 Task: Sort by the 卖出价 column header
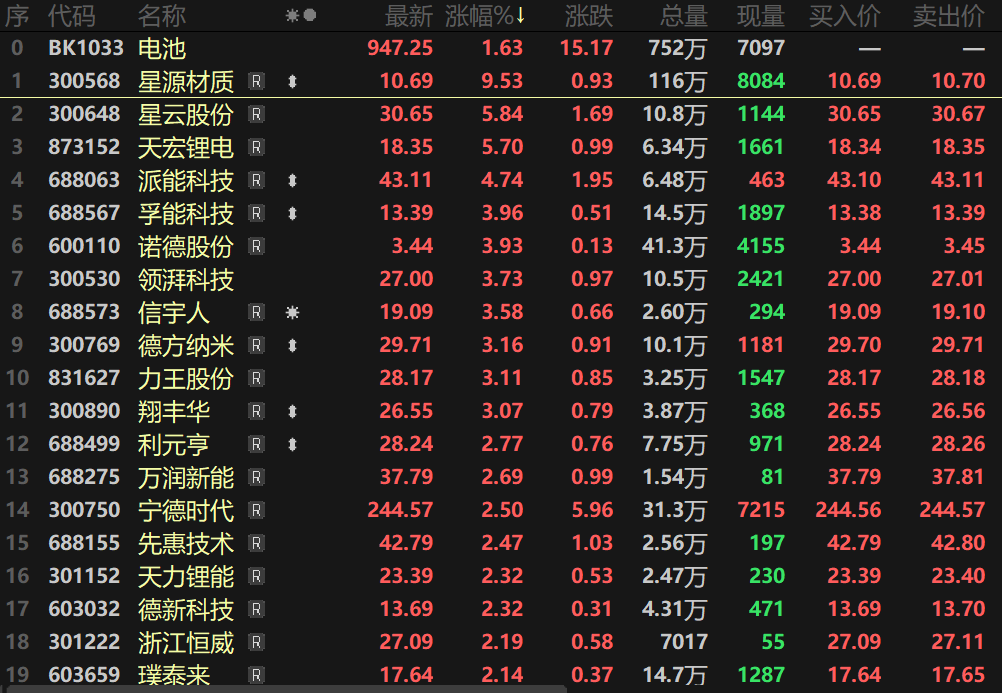tap(949, 16)
